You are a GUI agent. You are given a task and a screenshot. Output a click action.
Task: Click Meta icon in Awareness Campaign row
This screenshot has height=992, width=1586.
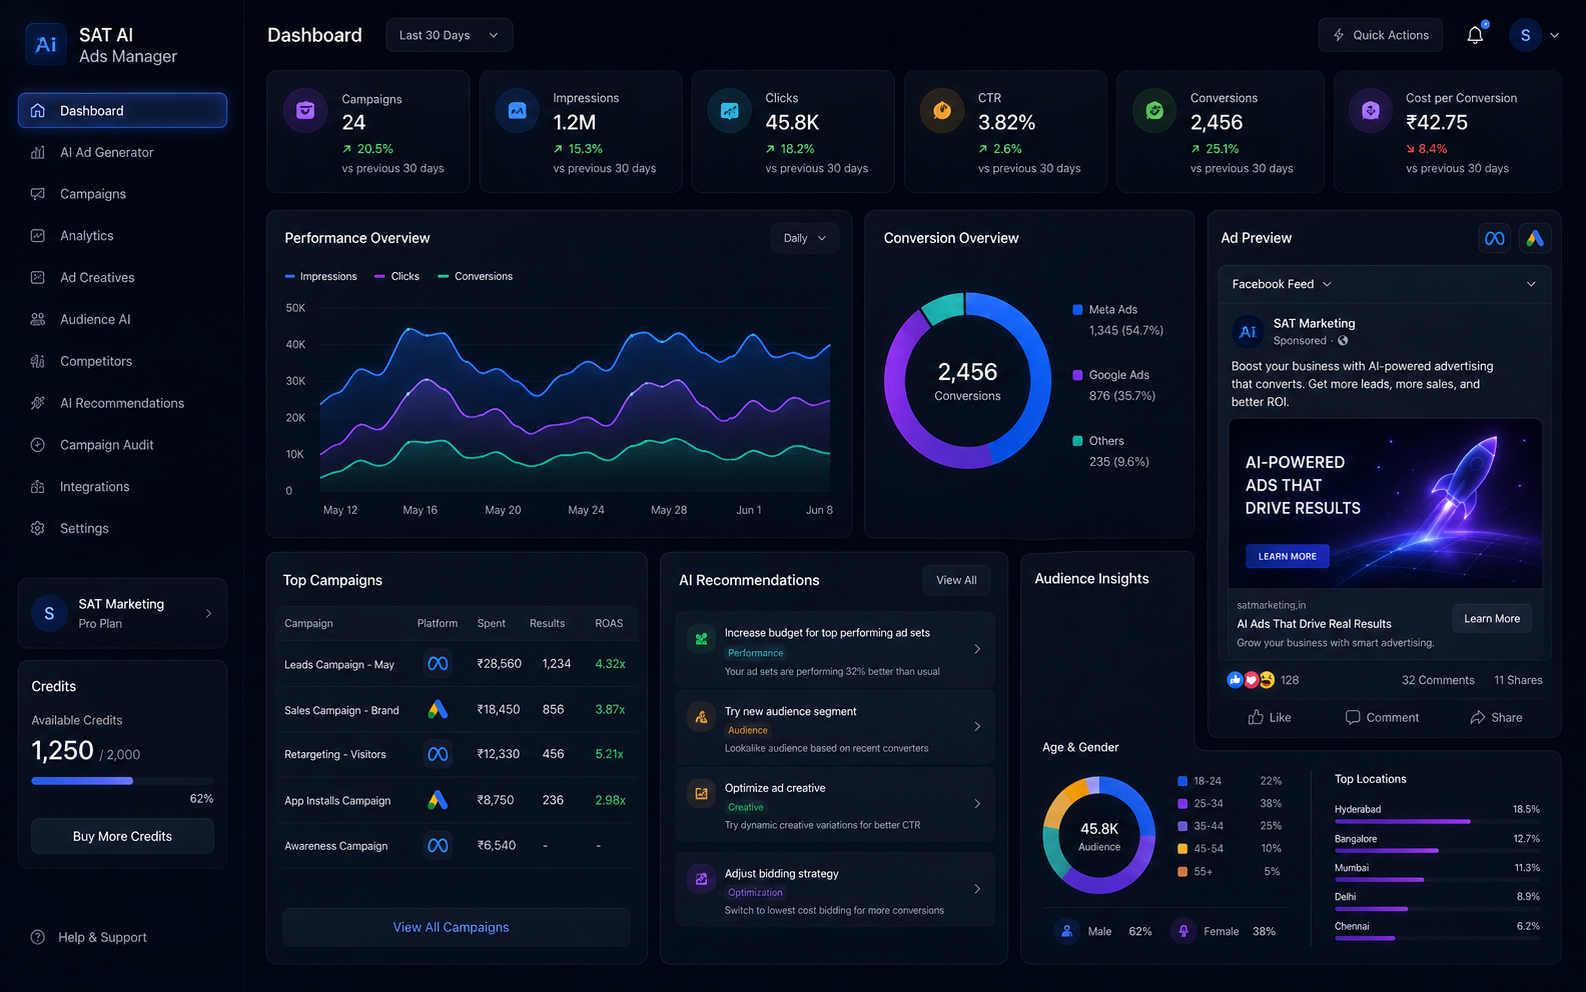pyautogui.click(x=438, y=846)
